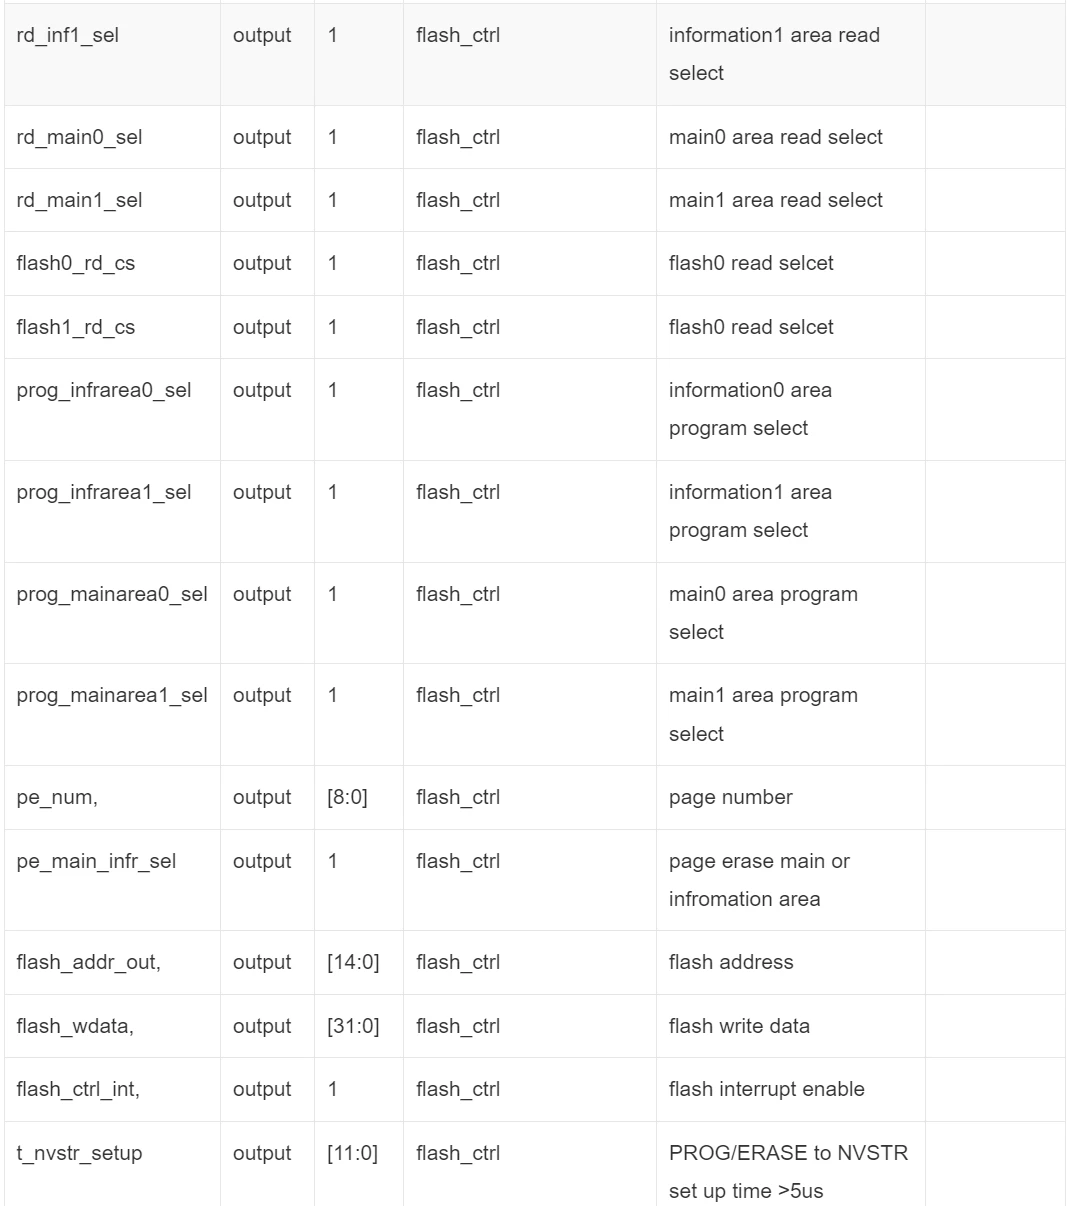
Task: Select the prog_infrarea0_sel cell
Action: click(x=104, y=390)
